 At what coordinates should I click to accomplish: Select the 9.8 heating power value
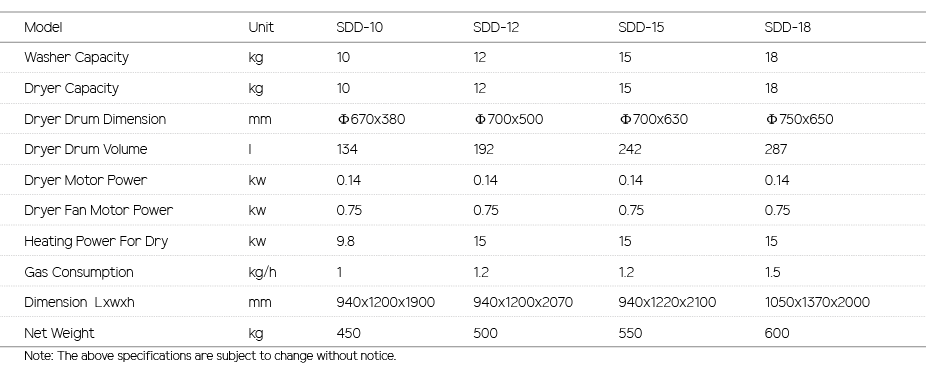coord(345,241)
